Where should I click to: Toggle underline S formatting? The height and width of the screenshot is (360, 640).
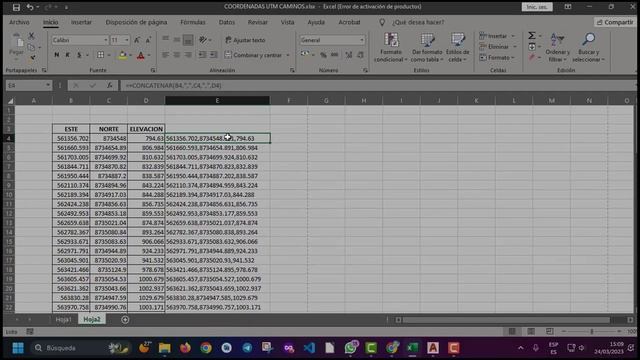coord(79,55)
